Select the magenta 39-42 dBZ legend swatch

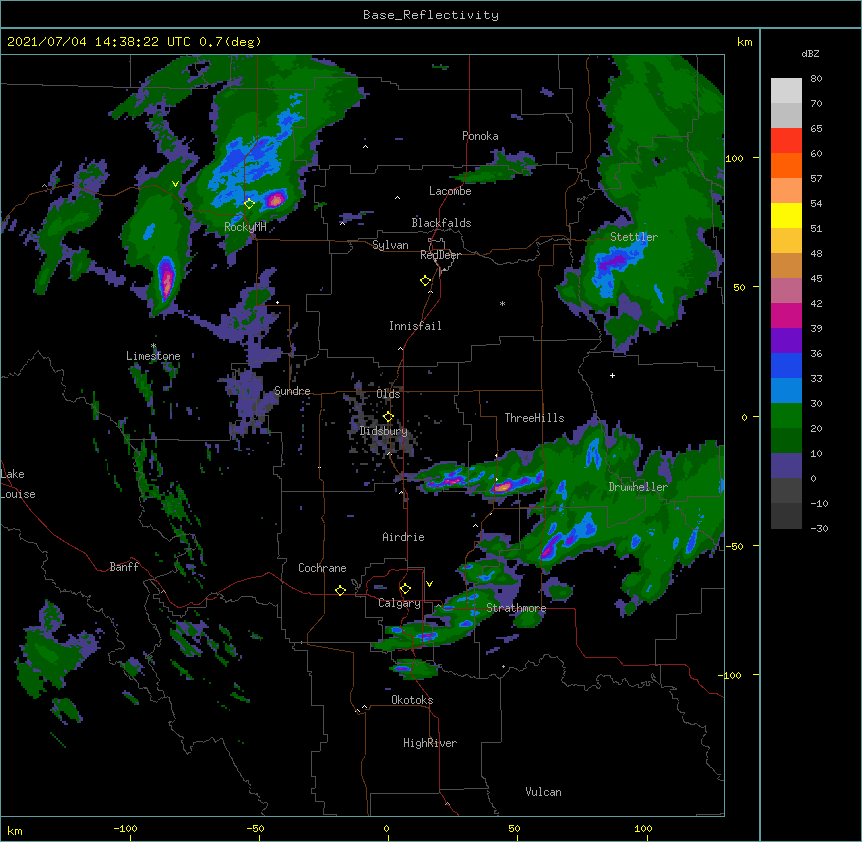(x=786, y=316)
